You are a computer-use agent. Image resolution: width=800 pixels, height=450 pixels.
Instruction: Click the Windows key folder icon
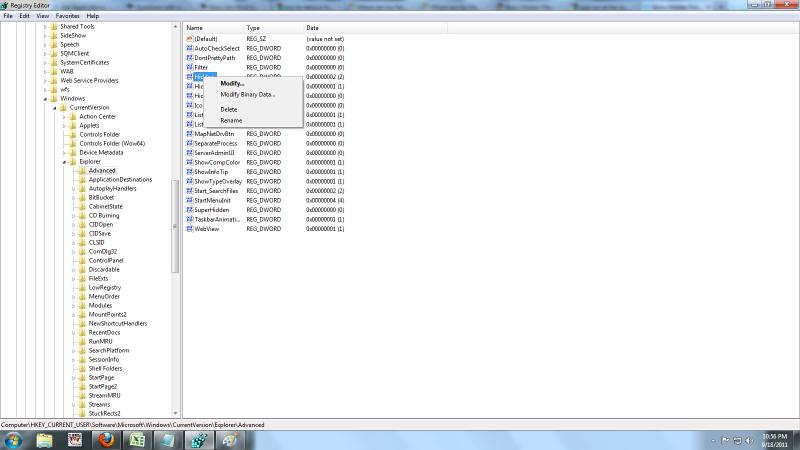click(54, 98)
